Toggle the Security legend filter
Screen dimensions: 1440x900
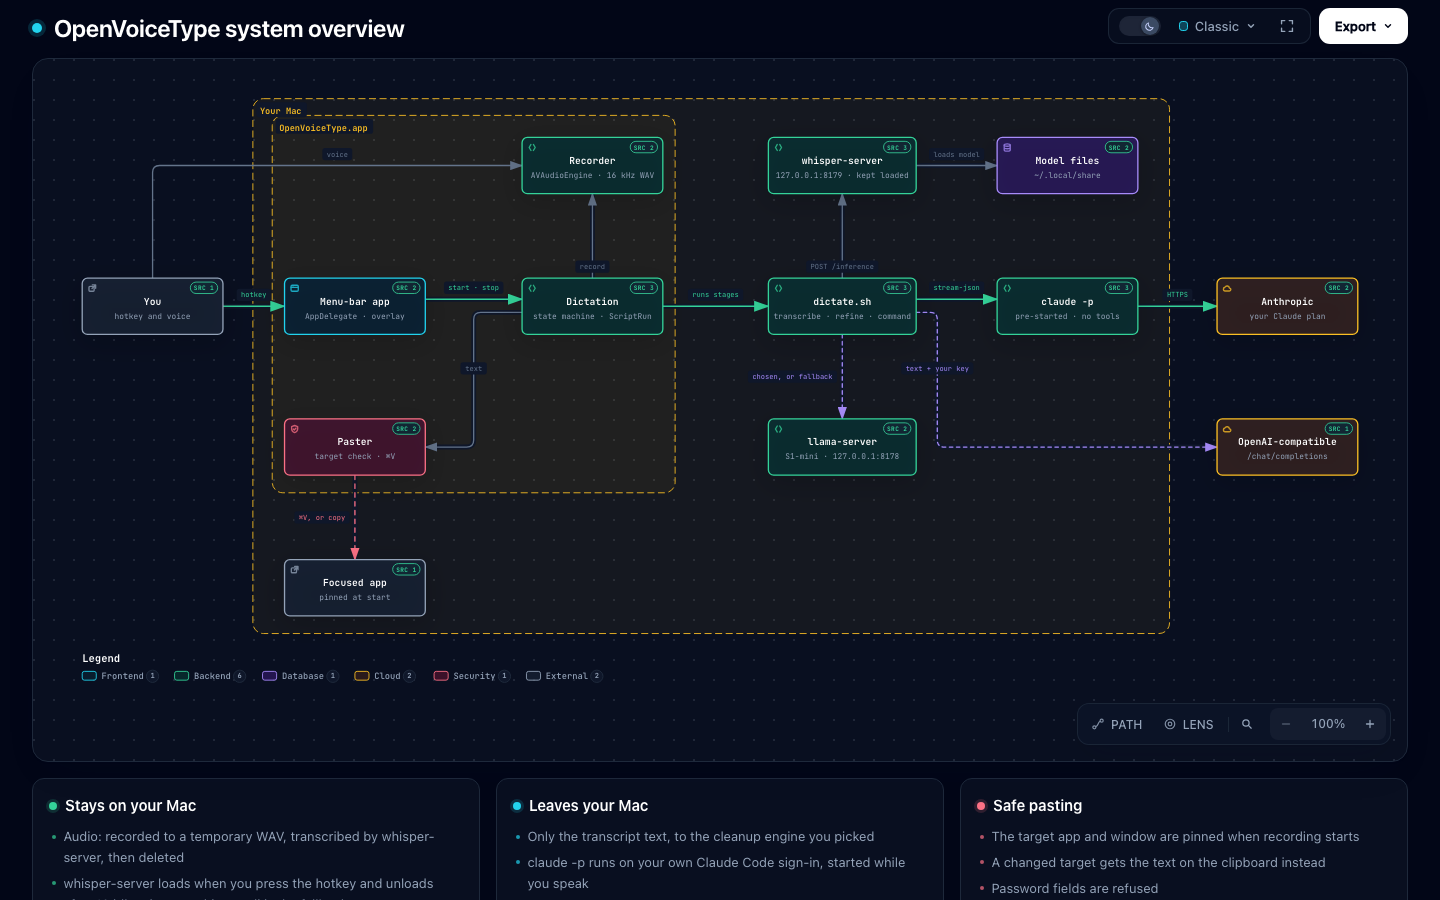pos(472,676)
